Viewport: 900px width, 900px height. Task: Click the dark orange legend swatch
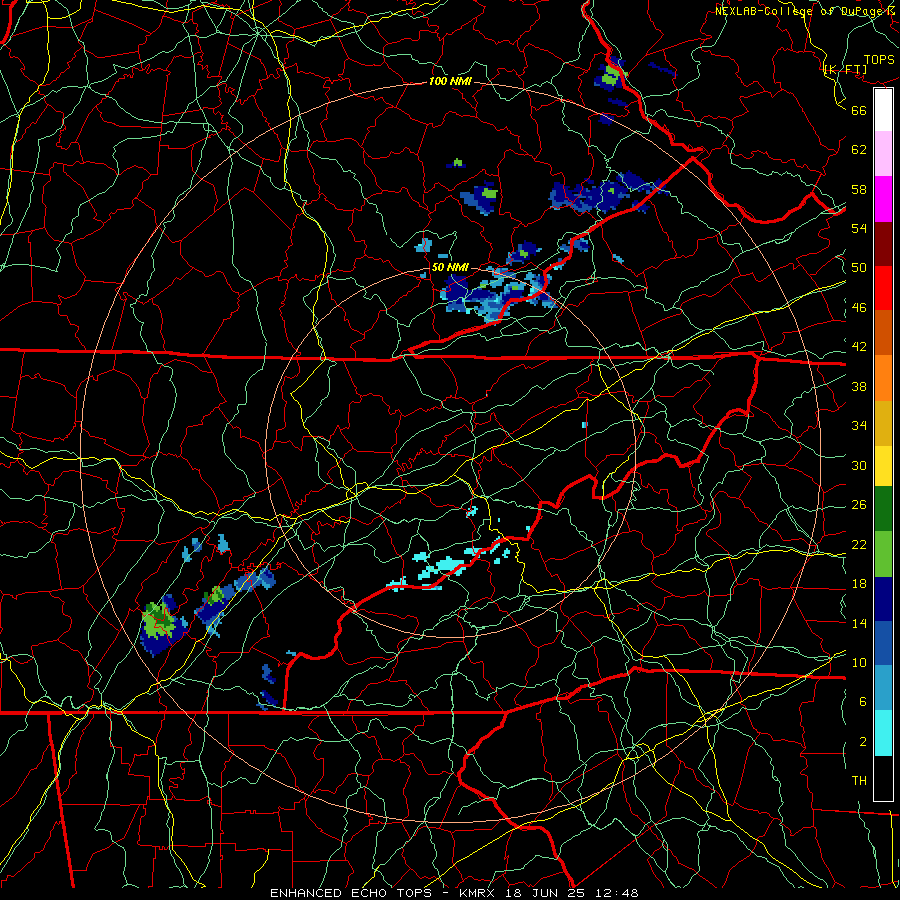(x=883, y=333)
